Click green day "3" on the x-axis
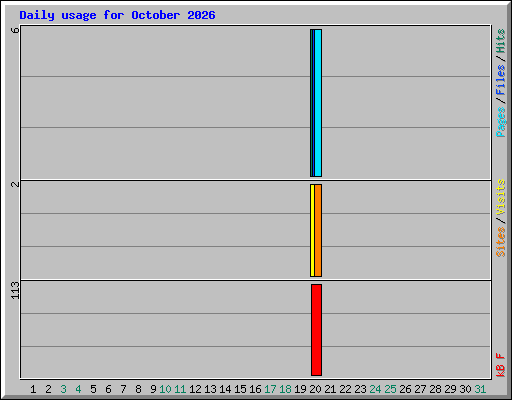This screenshot has width=512, height=400. tap(63, 389)
